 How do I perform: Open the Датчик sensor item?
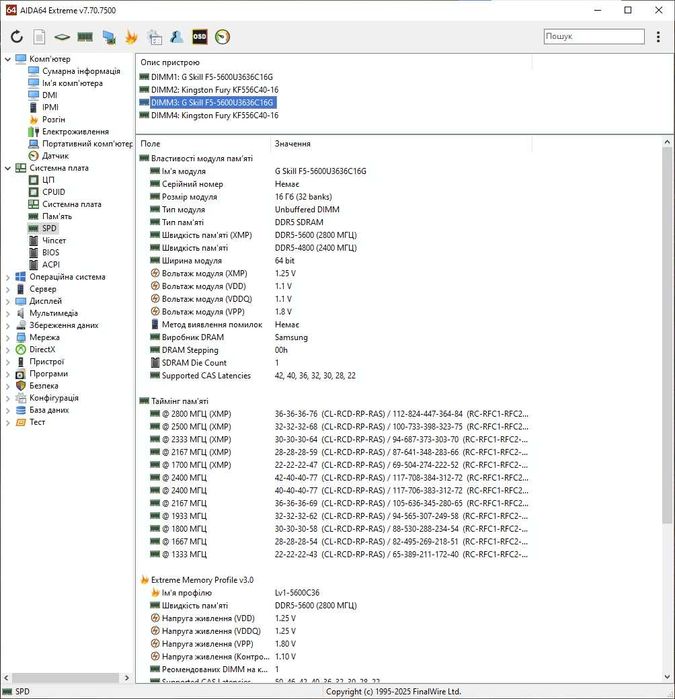(x=55, y=156)
